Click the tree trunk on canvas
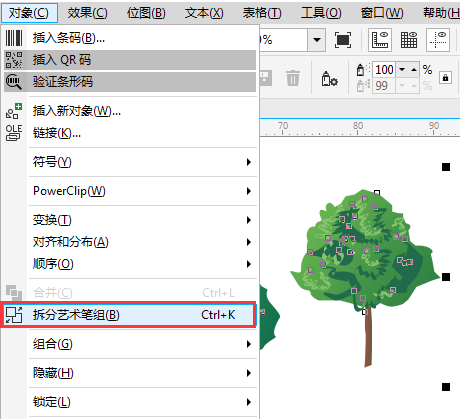The height and width of the screenshot is (419, 460). coord(368,340)
